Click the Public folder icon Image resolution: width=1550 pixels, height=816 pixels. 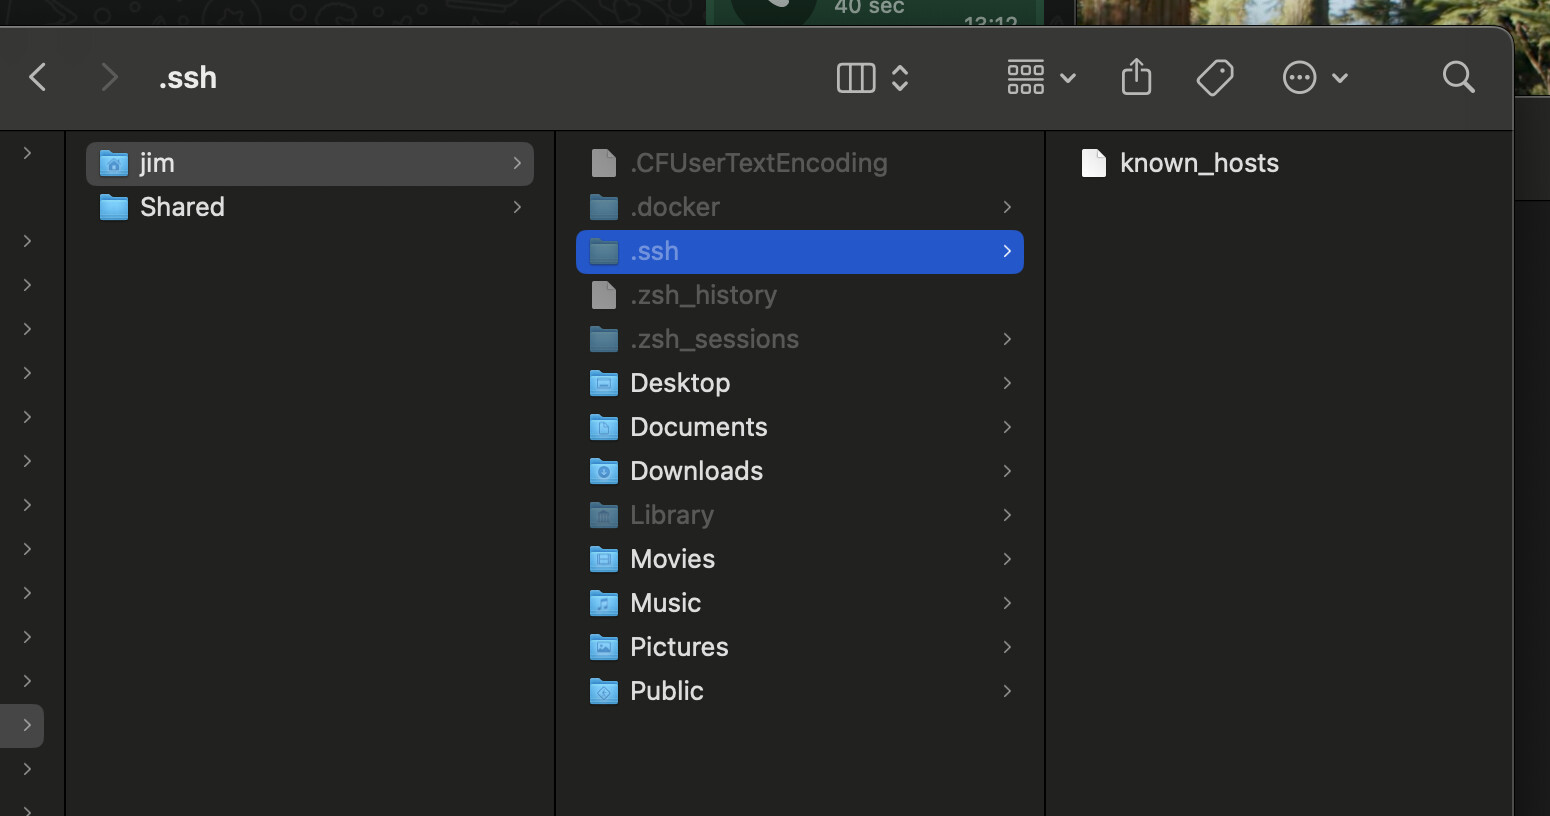tap(604, 691)
